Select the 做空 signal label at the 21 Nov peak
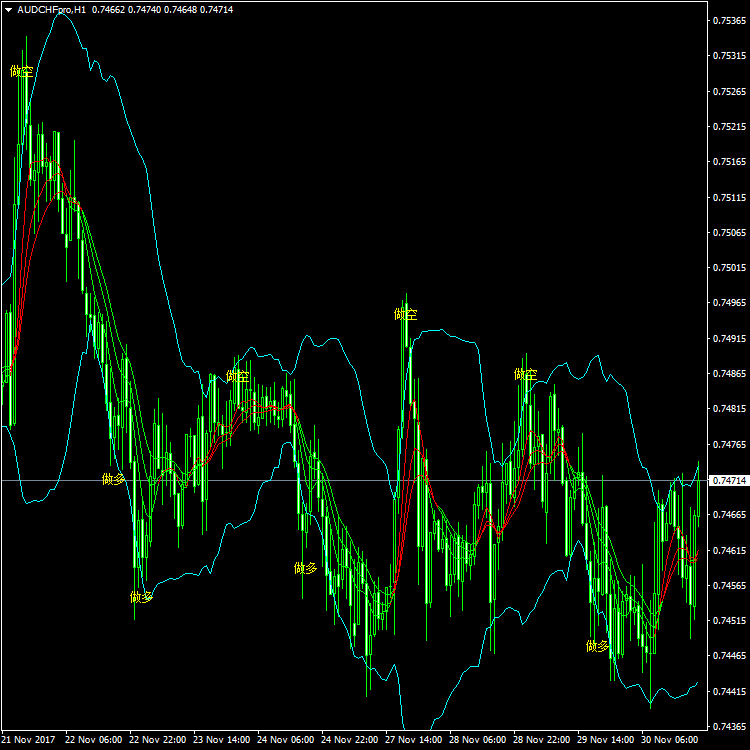The height and width of the screenshot is (750, 750). (22, 72)
